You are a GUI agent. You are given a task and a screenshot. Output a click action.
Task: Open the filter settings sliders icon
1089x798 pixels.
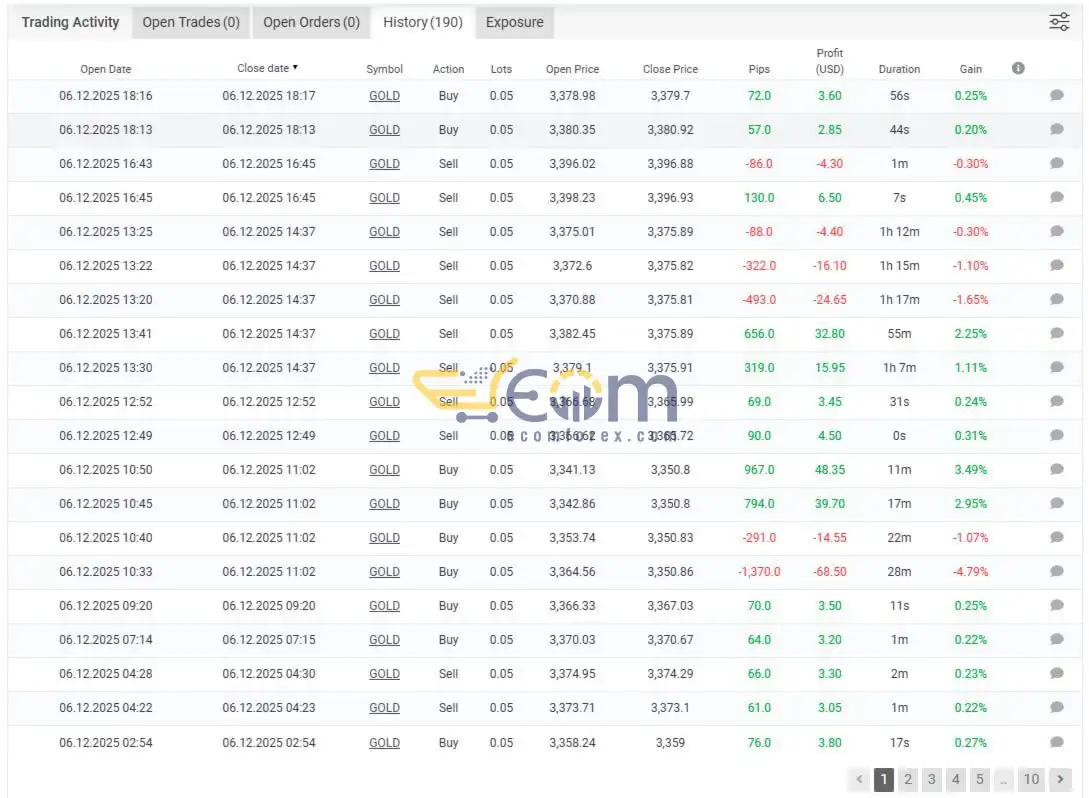click(1058, 22)
